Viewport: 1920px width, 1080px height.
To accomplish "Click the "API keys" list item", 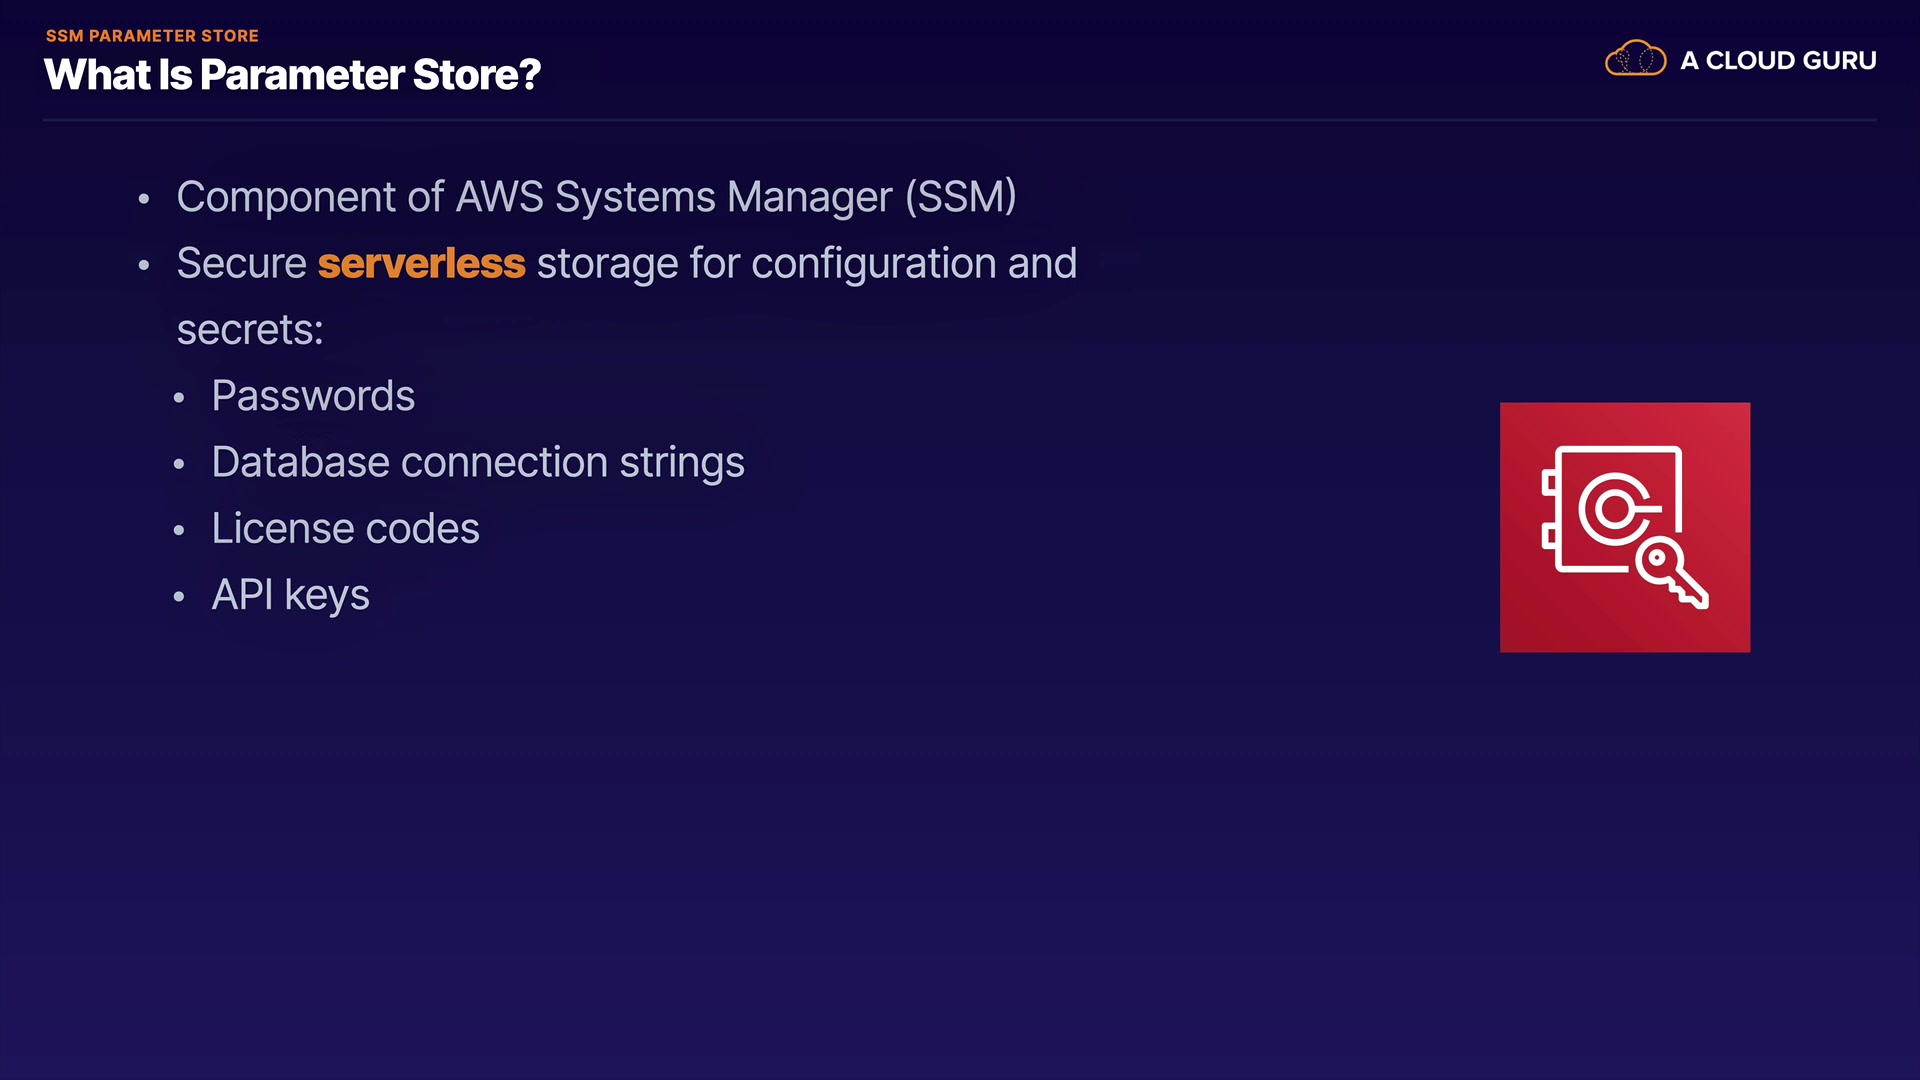I will pyautogui.click(x=290, y=595).
